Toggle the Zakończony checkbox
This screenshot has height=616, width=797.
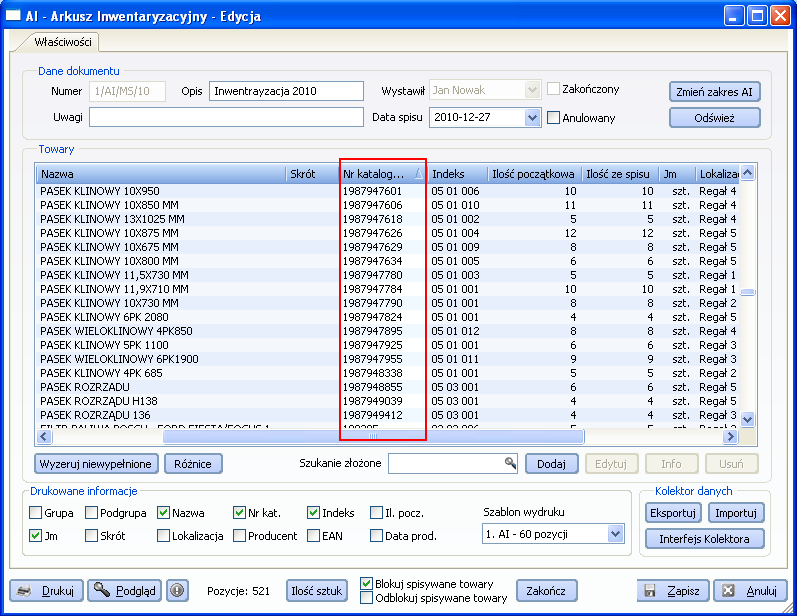553,89
